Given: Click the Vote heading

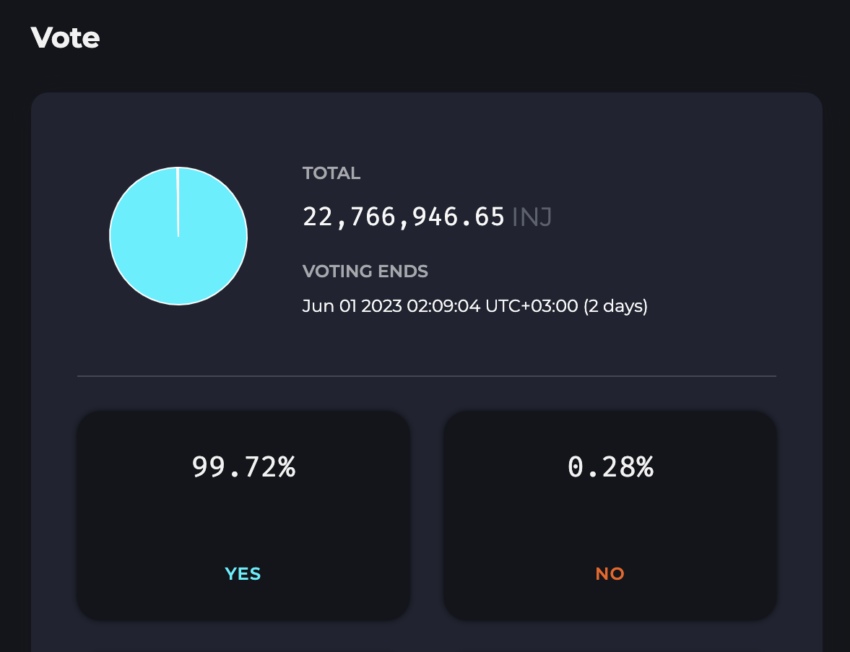Looking at the screenshot, I should 65,38.
